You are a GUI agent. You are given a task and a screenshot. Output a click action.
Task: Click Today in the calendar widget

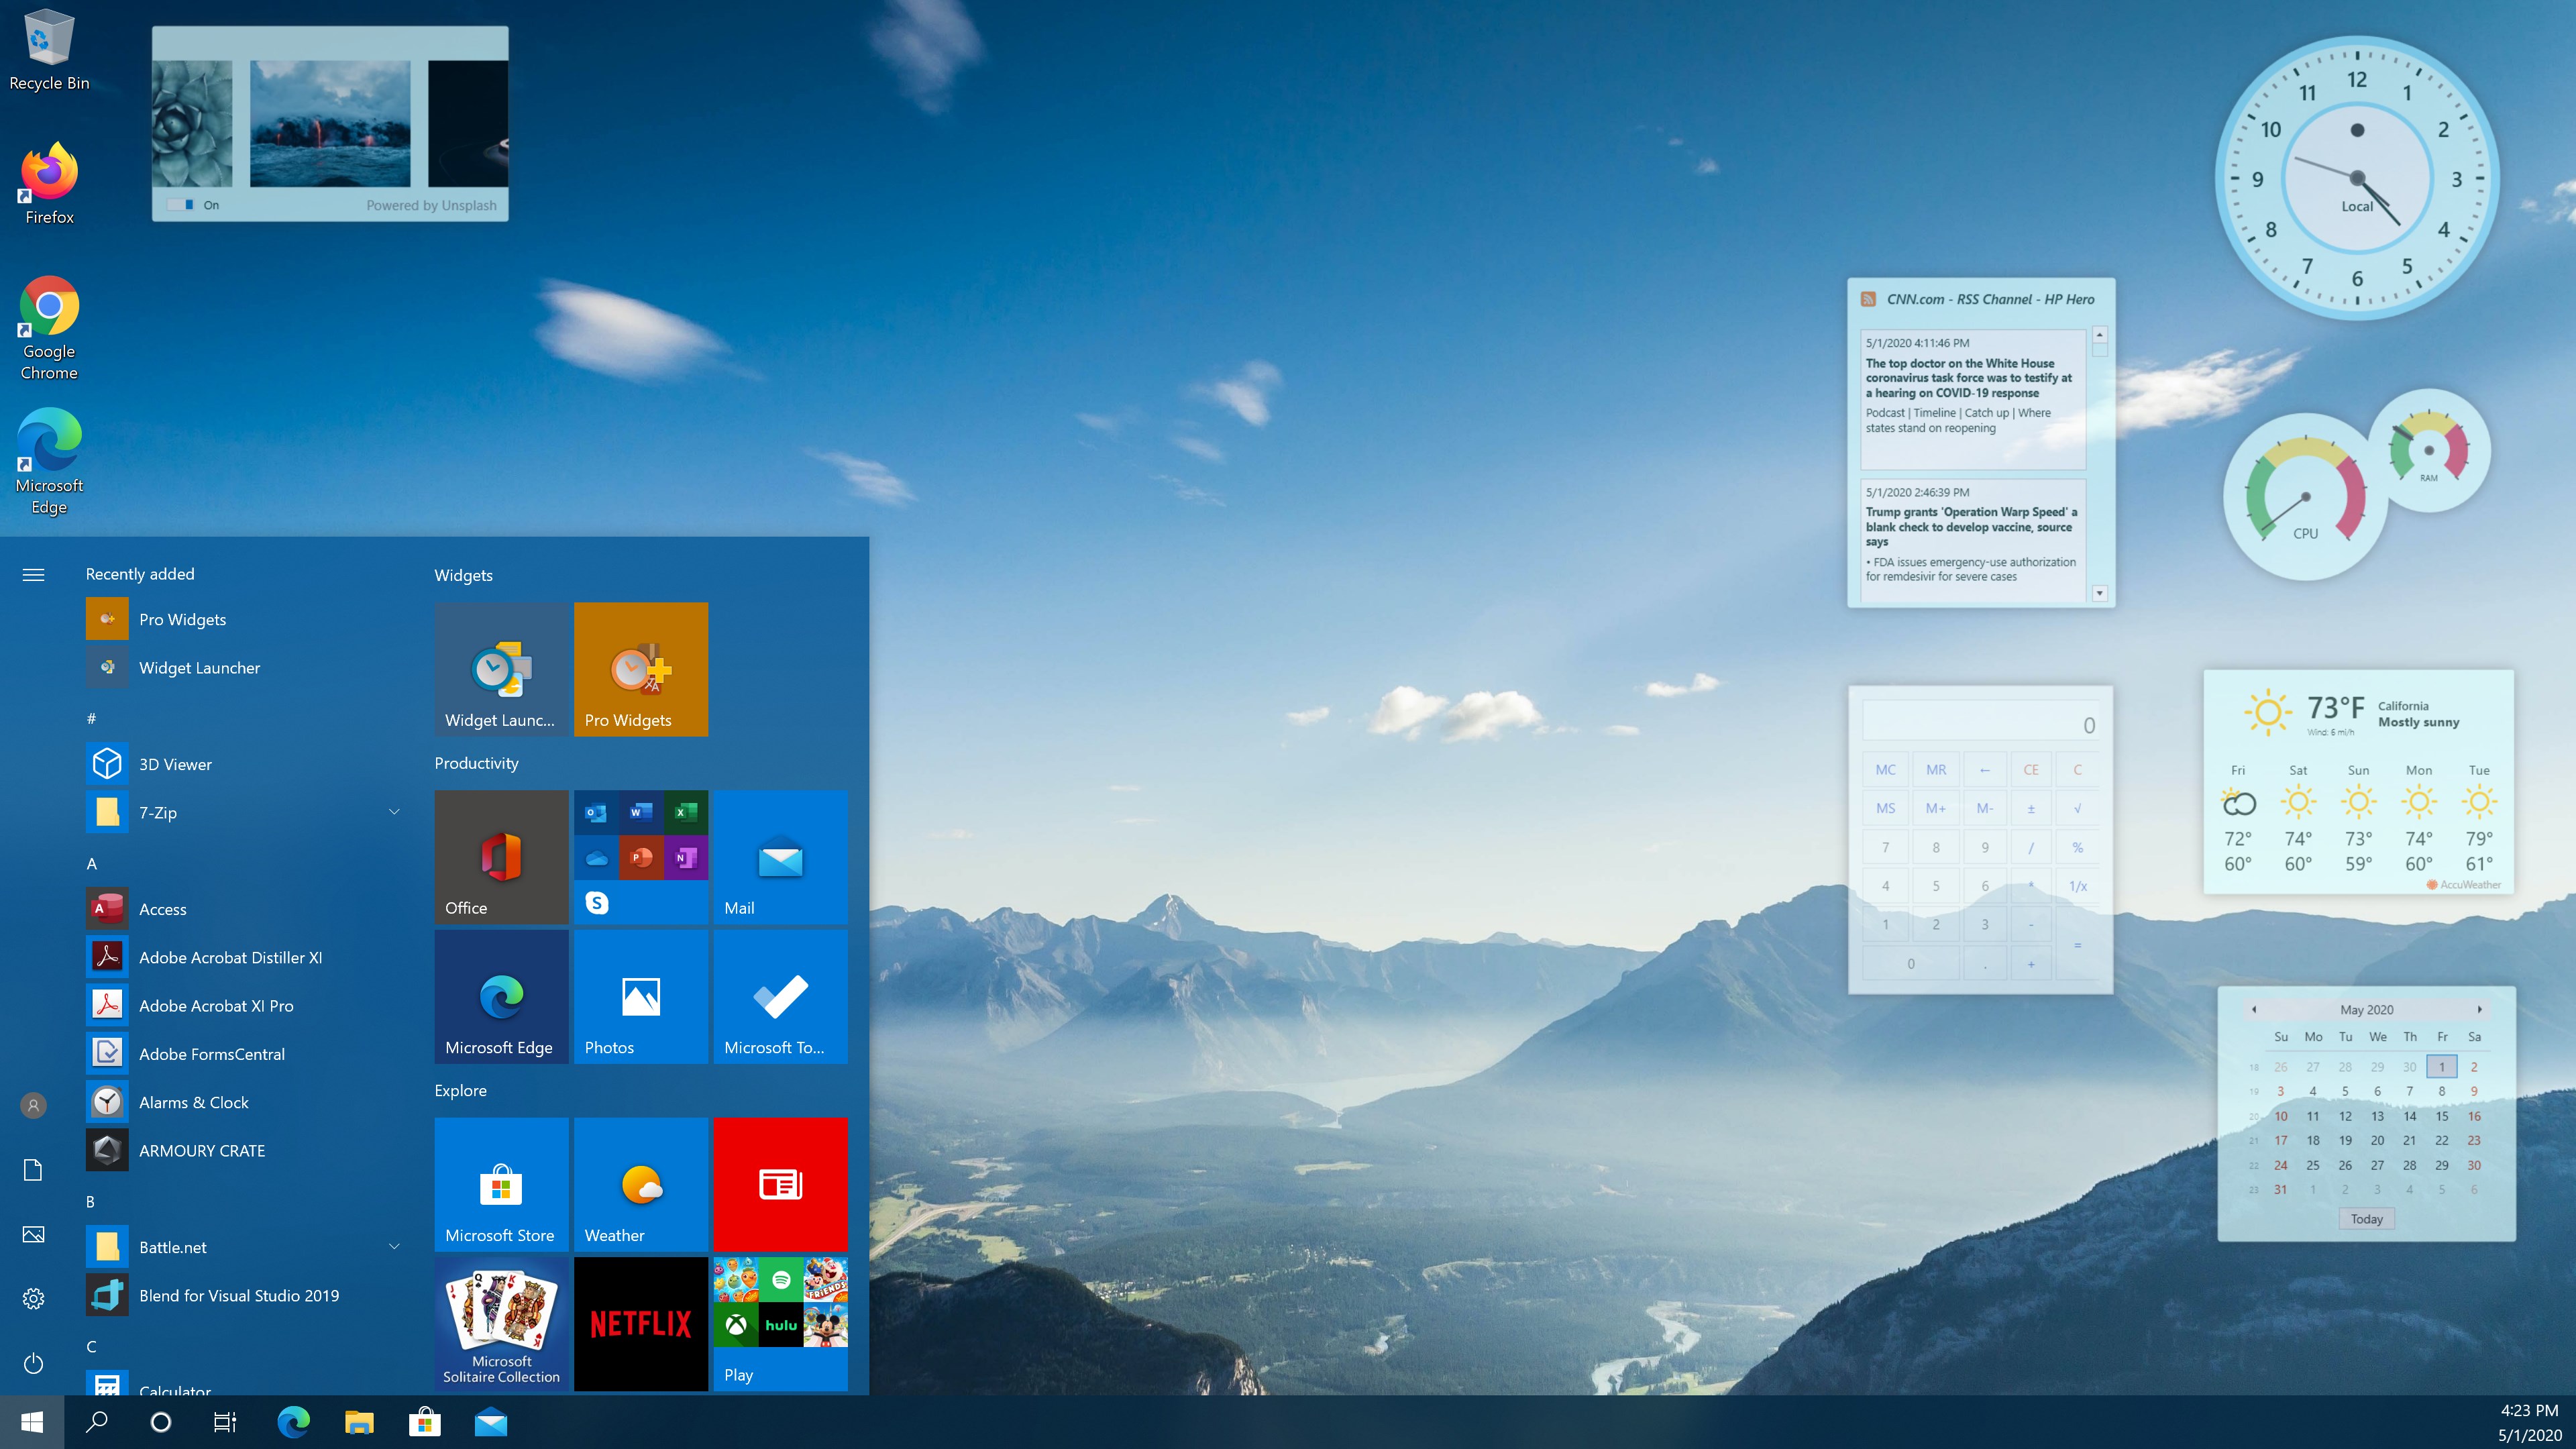(2366, 1218)
